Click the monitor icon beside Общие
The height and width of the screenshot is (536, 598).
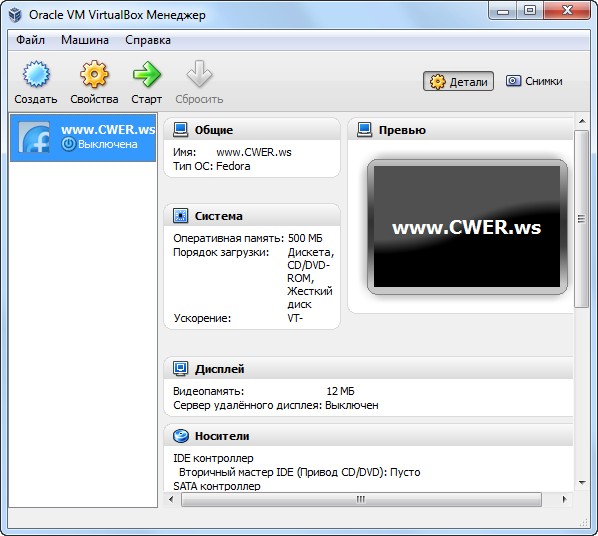180,130
